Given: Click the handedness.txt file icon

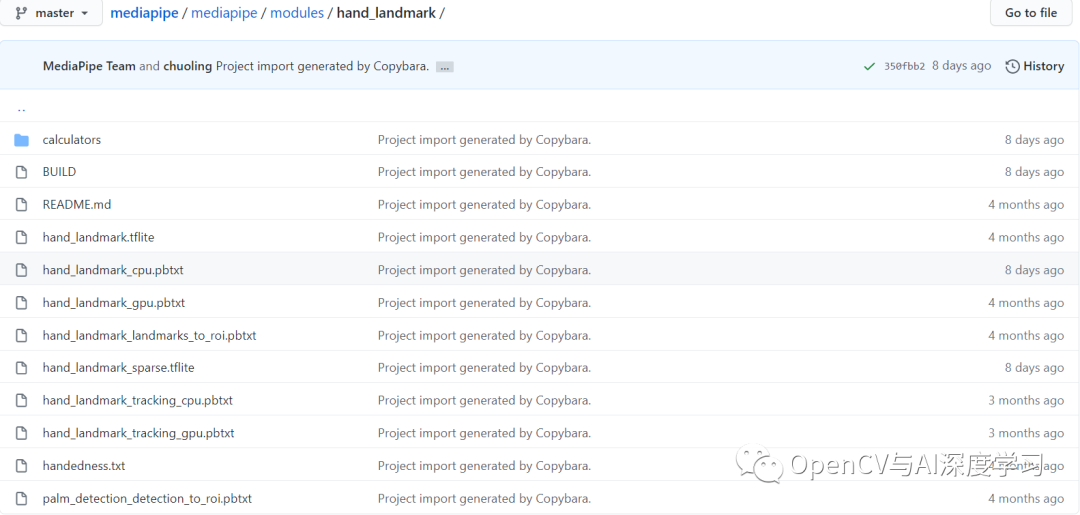Looking at the screenshot, I should [21, 466].
